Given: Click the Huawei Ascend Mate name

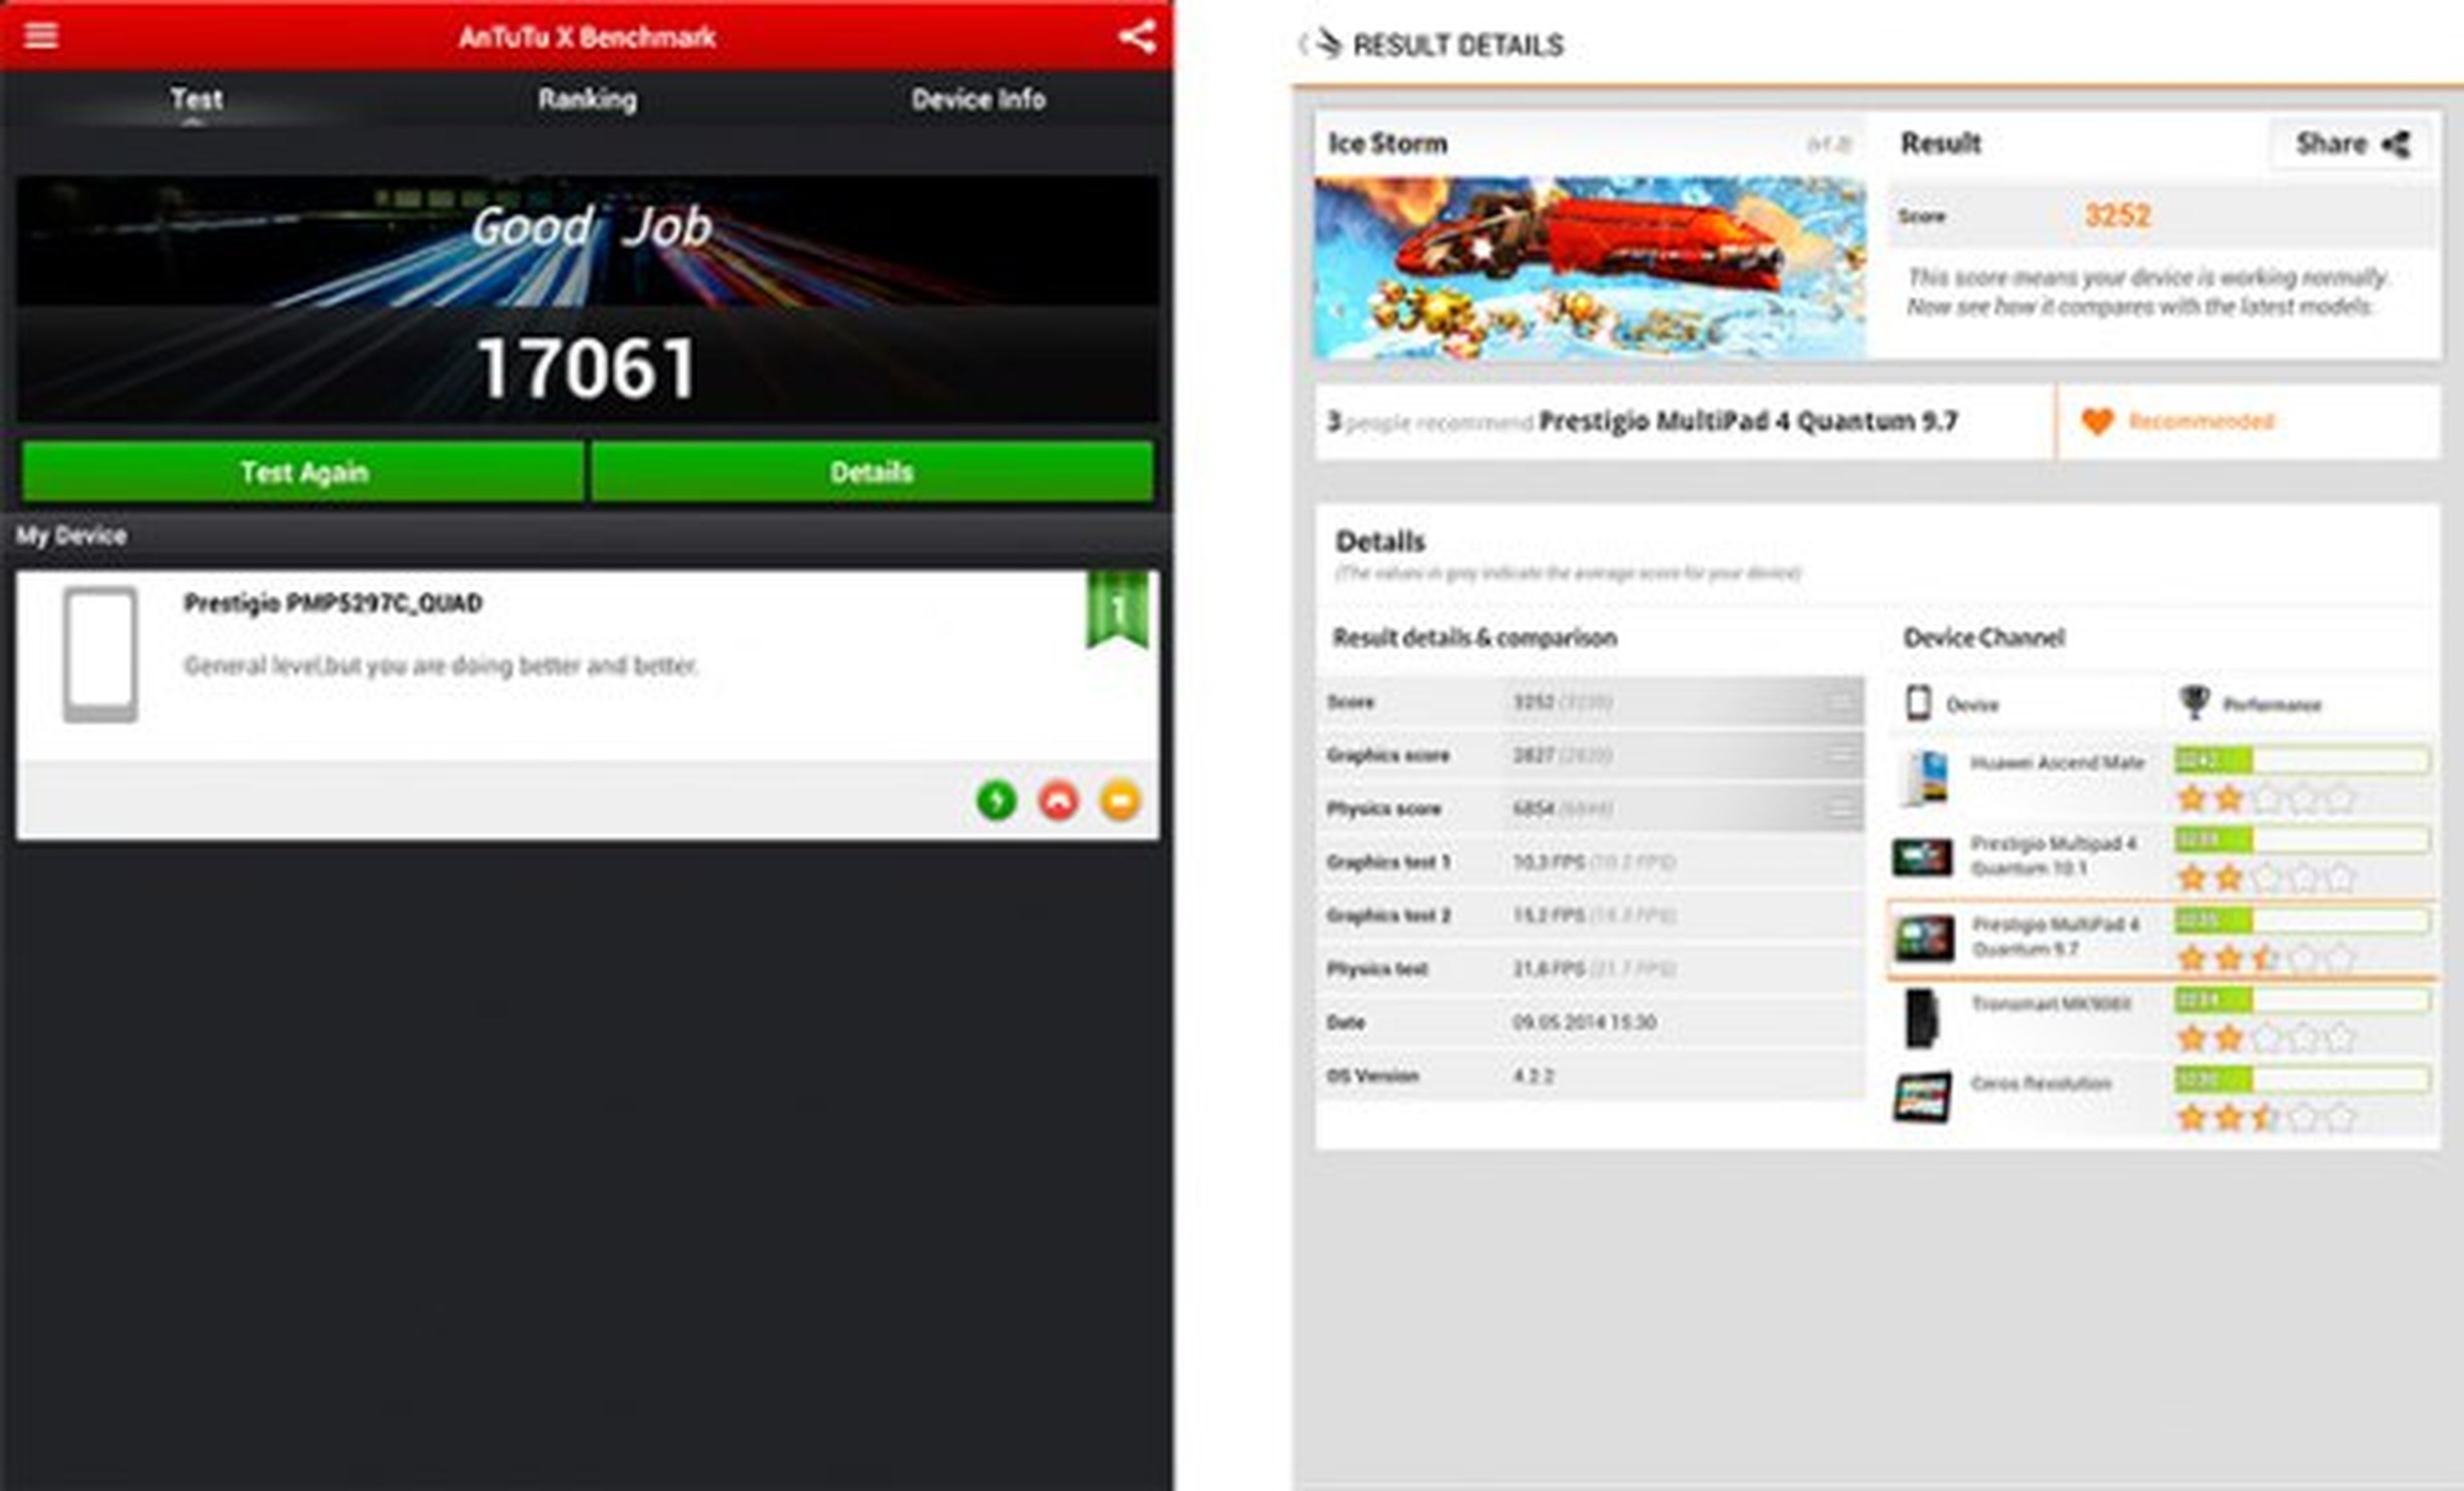Looking at the screenshot, I should tap(2057, 762).
